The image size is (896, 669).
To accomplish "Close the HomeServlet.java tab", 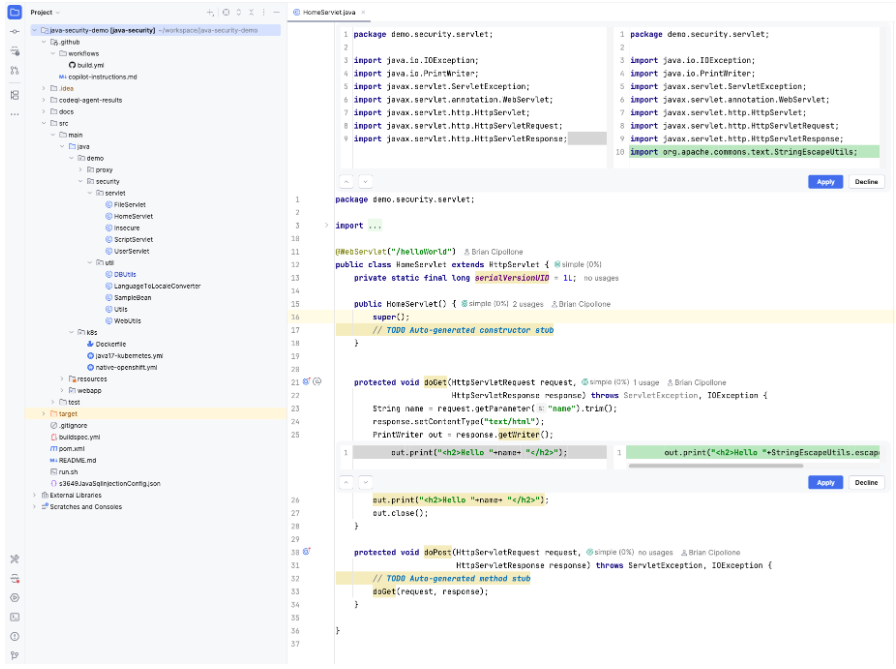I will click(363, 12).
